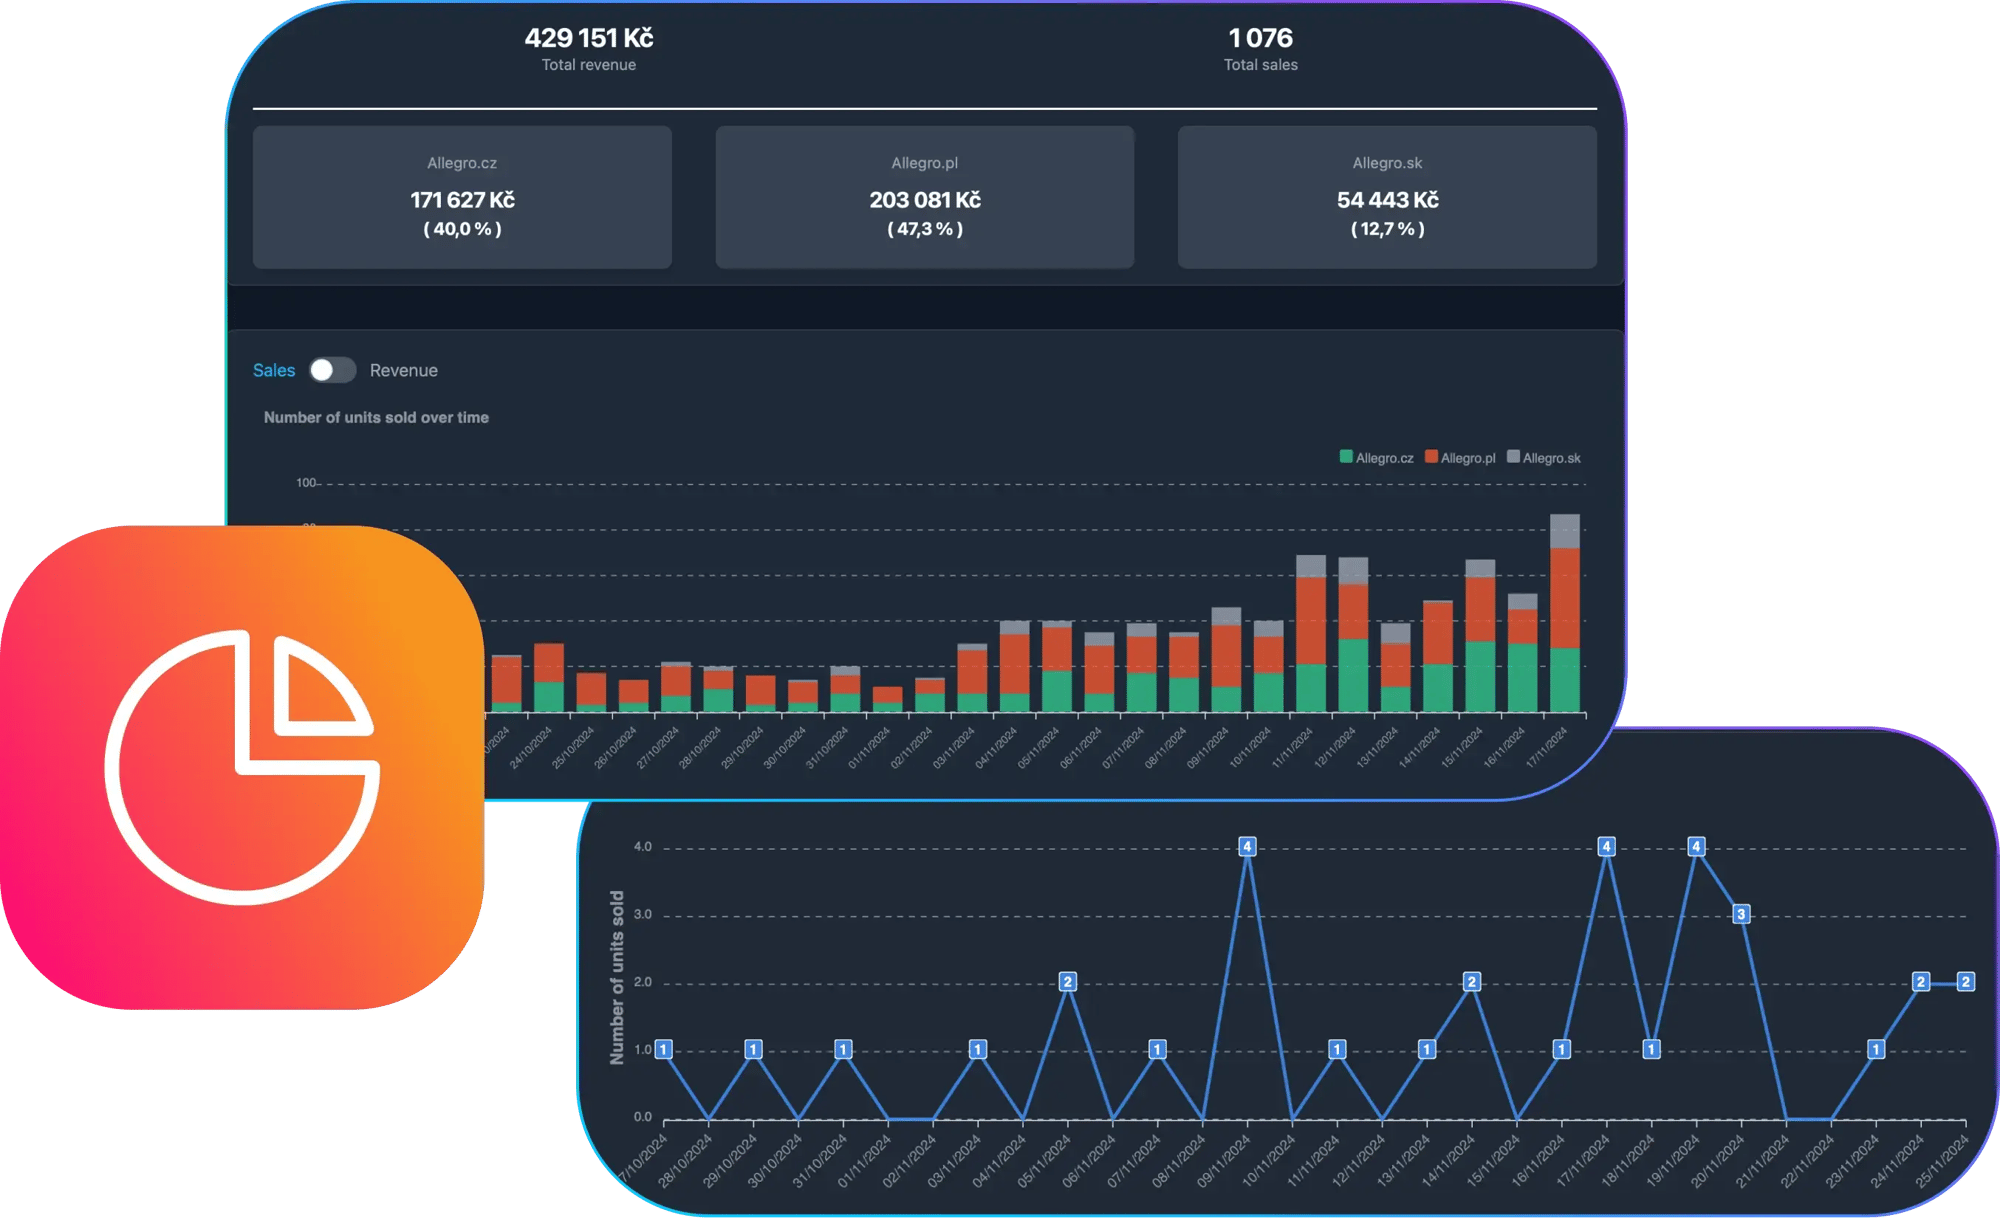Click the value-3 point at 20/11/2024
This screenshot has width=2000, height=1218.
pyautogui.click(x=1741, y=914)
